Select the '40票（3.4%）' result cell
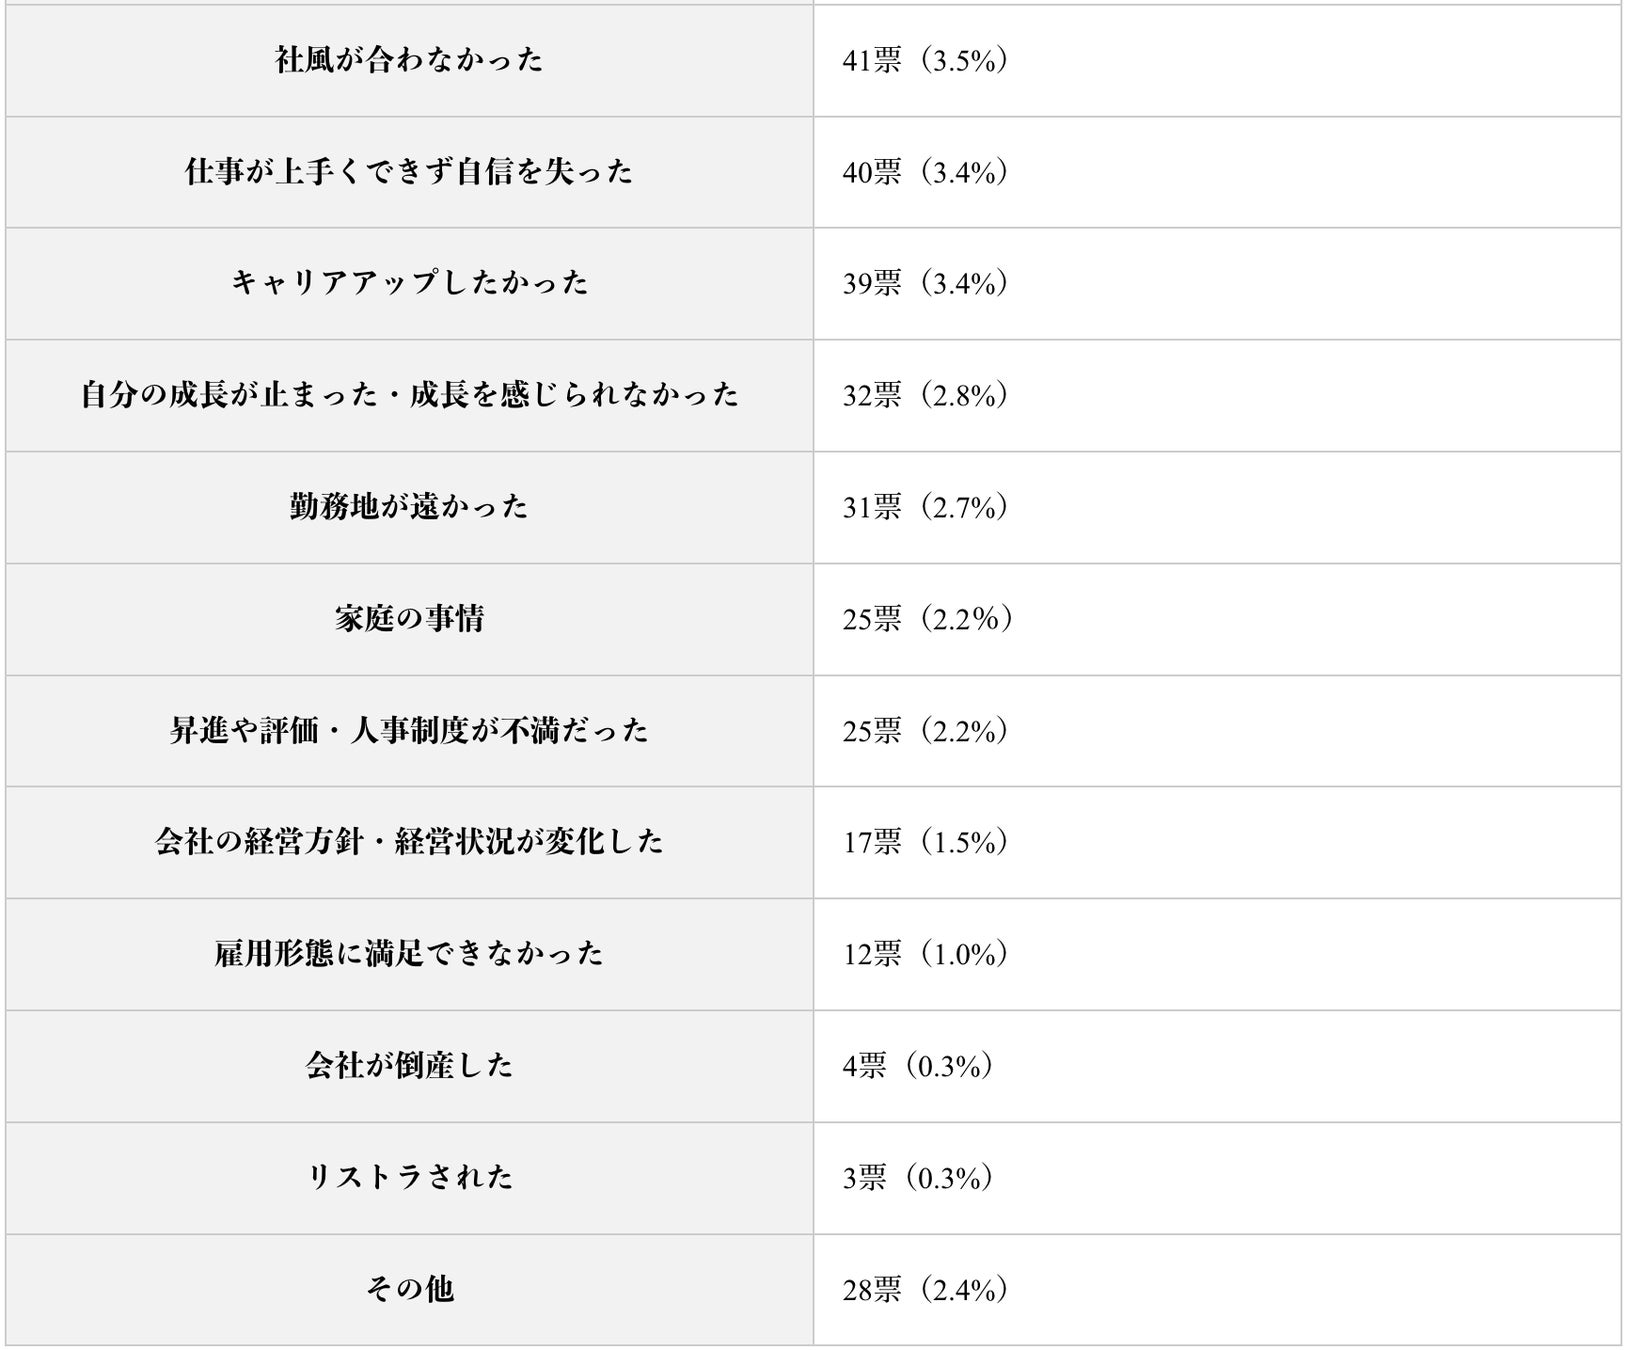The width and height of the screenshot is (1628, 1350). tap(925, 173)
